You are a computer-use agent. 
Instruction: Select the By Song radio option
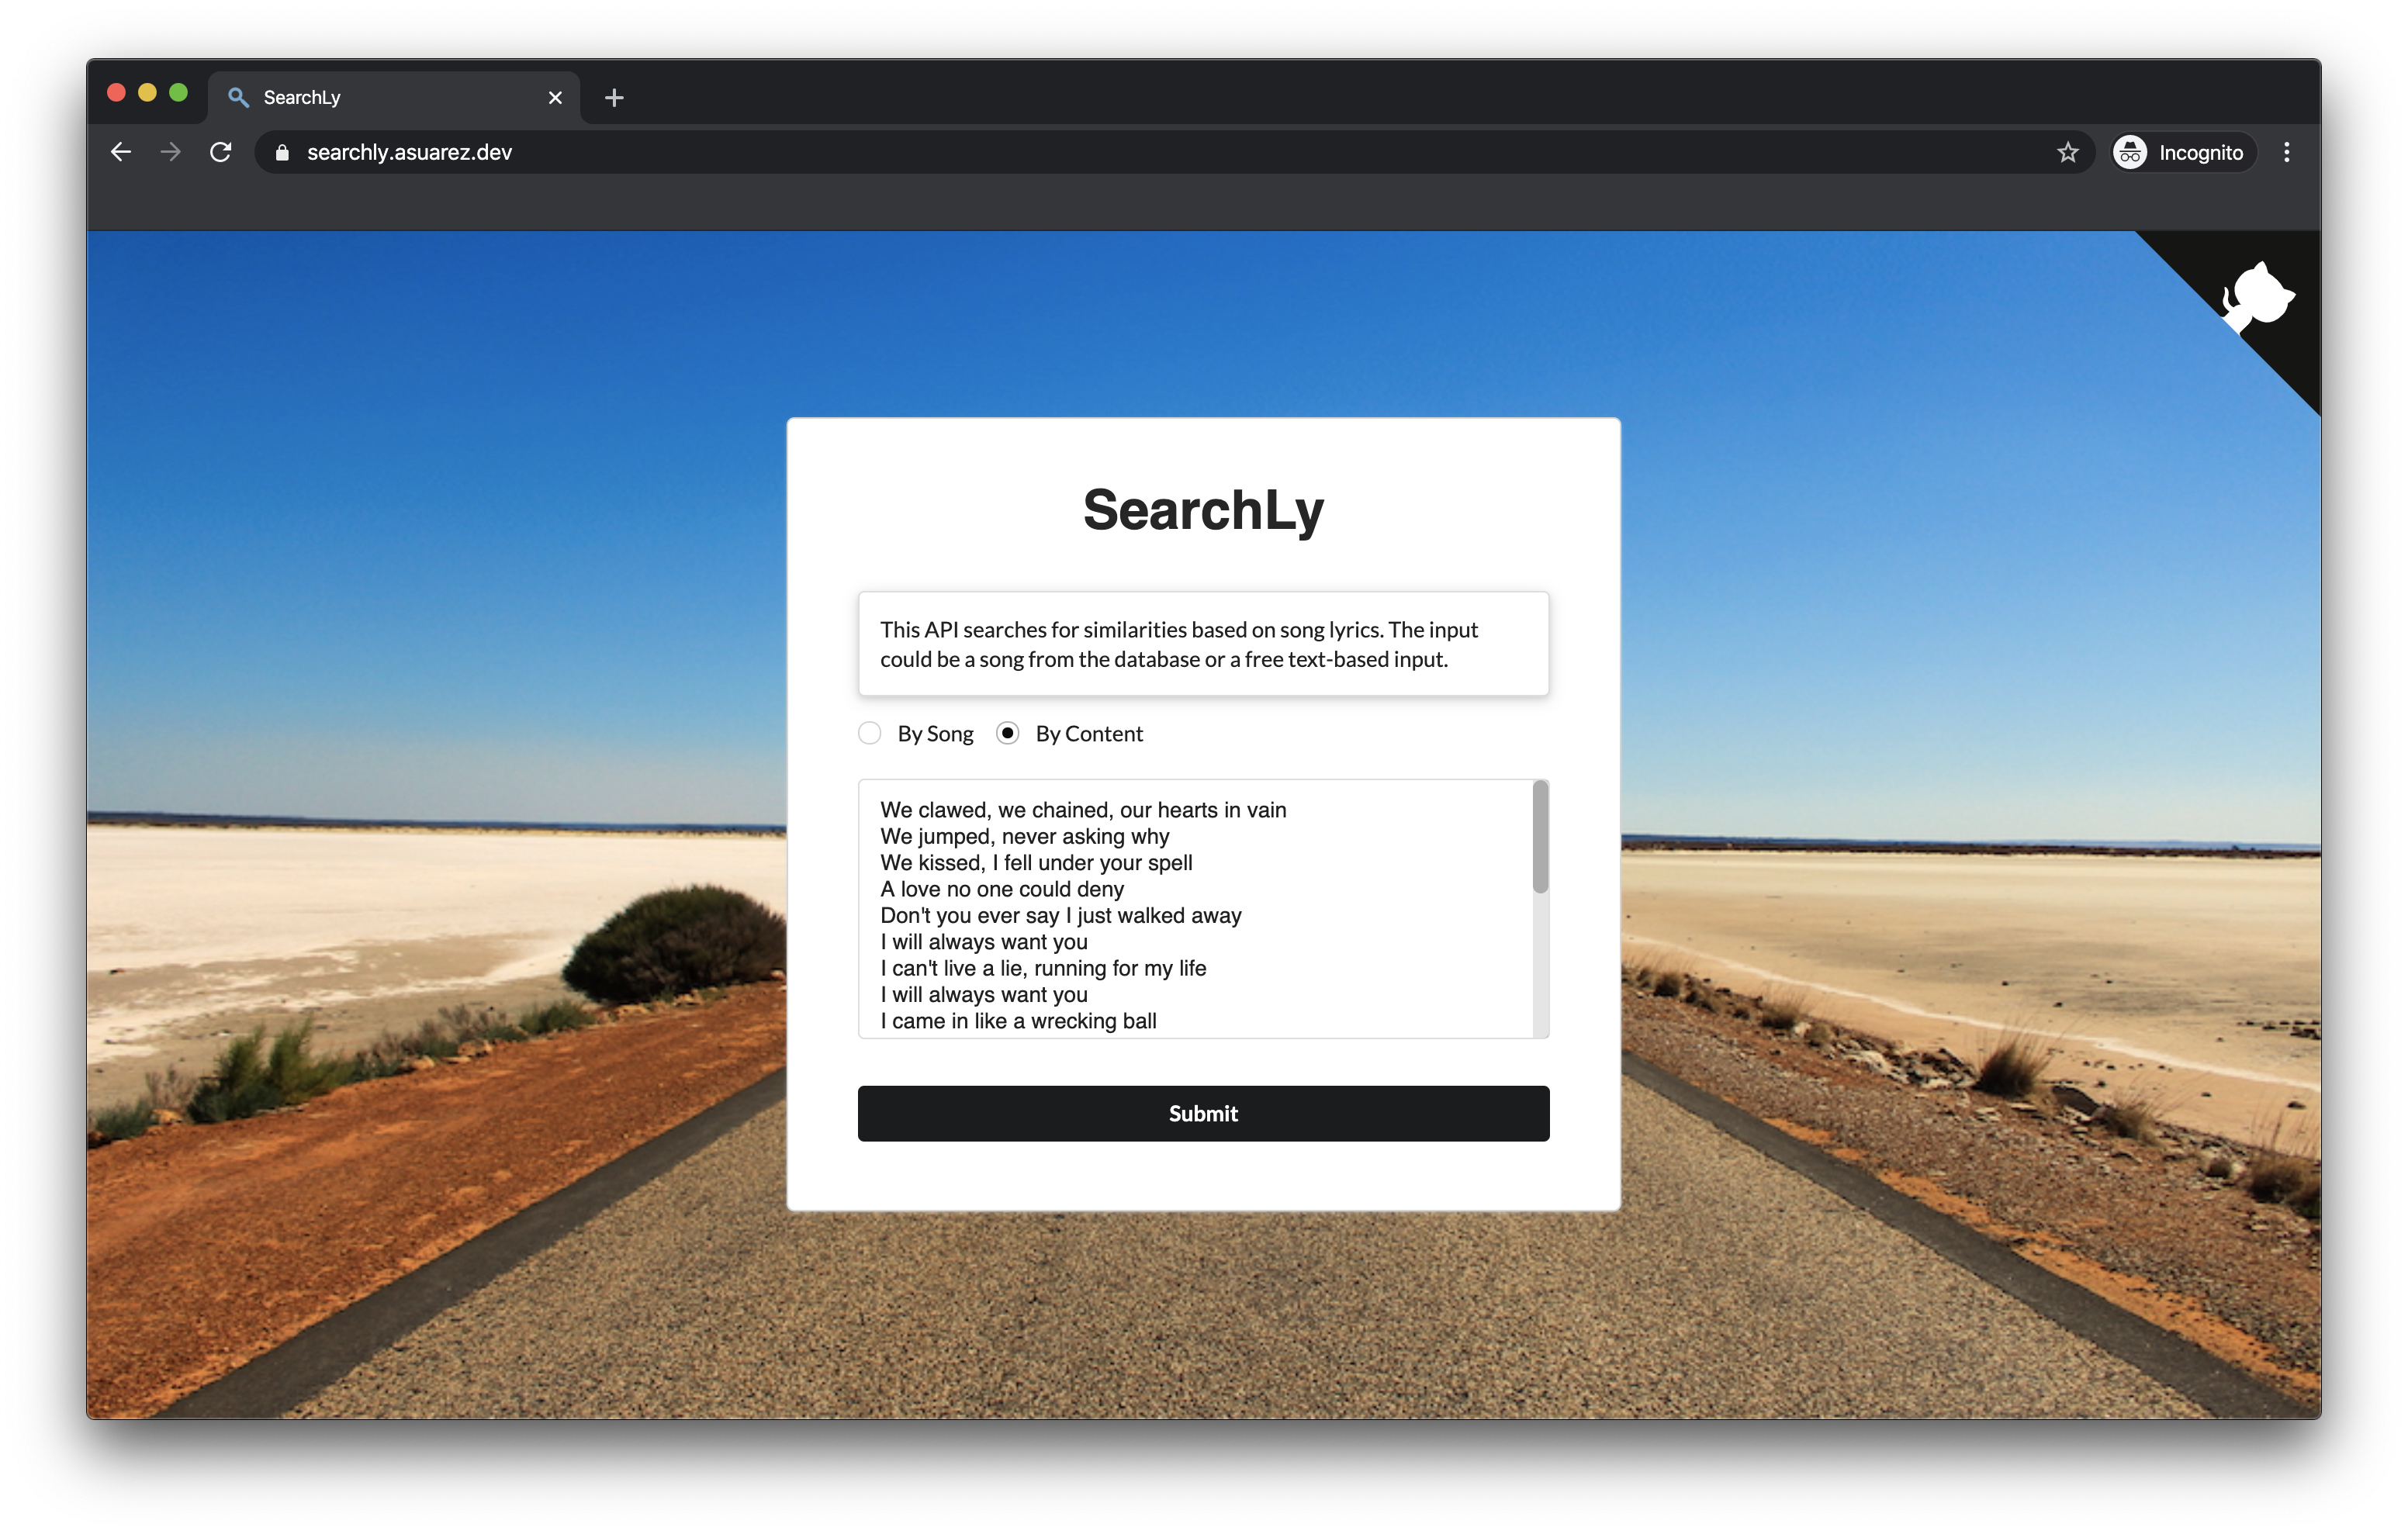pos(870,733)
